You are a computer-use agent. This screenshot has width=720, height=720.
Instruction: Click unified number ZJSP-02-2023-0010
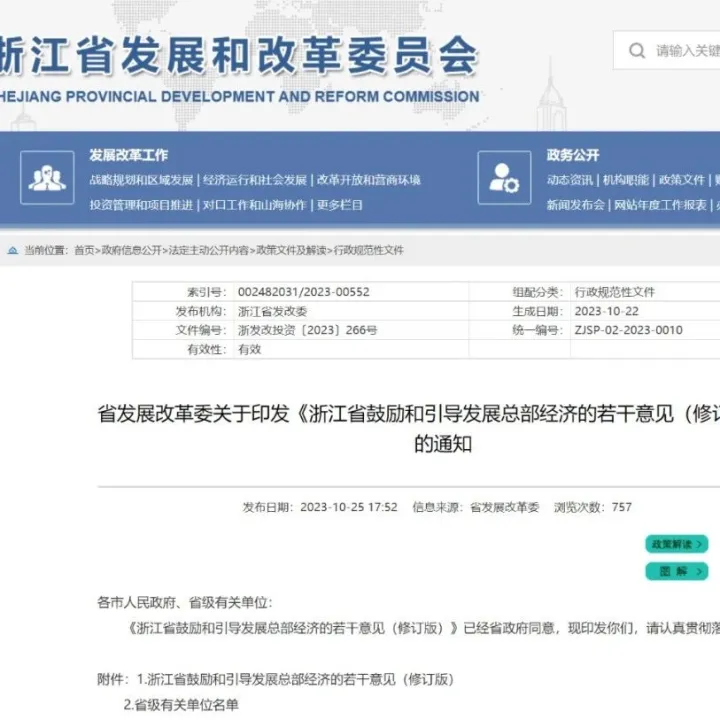pos(629,330)
